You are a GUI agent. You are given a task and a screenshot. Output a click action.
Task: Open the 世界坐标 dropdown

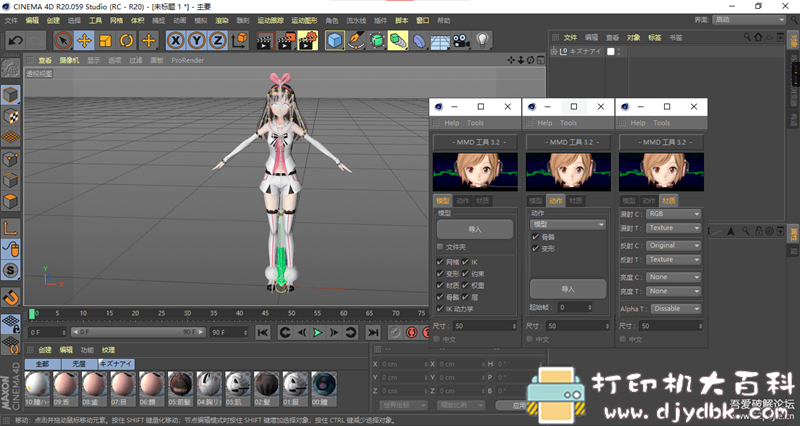click(x=403, y=405)
